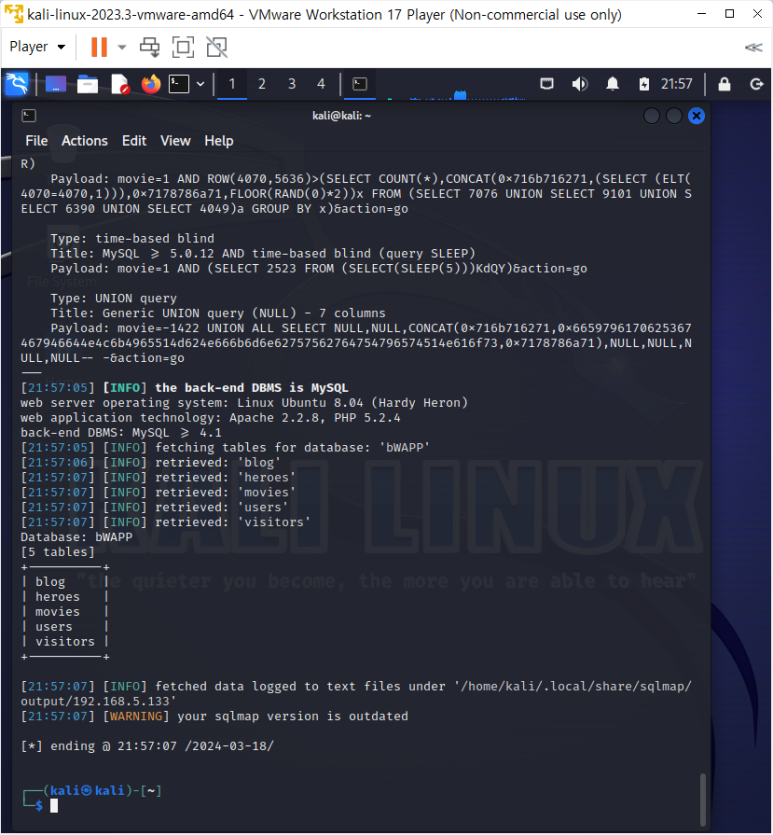Click the display/screen tray icon
The height and width of the screenshot is (835, 773).
point(547,84)
